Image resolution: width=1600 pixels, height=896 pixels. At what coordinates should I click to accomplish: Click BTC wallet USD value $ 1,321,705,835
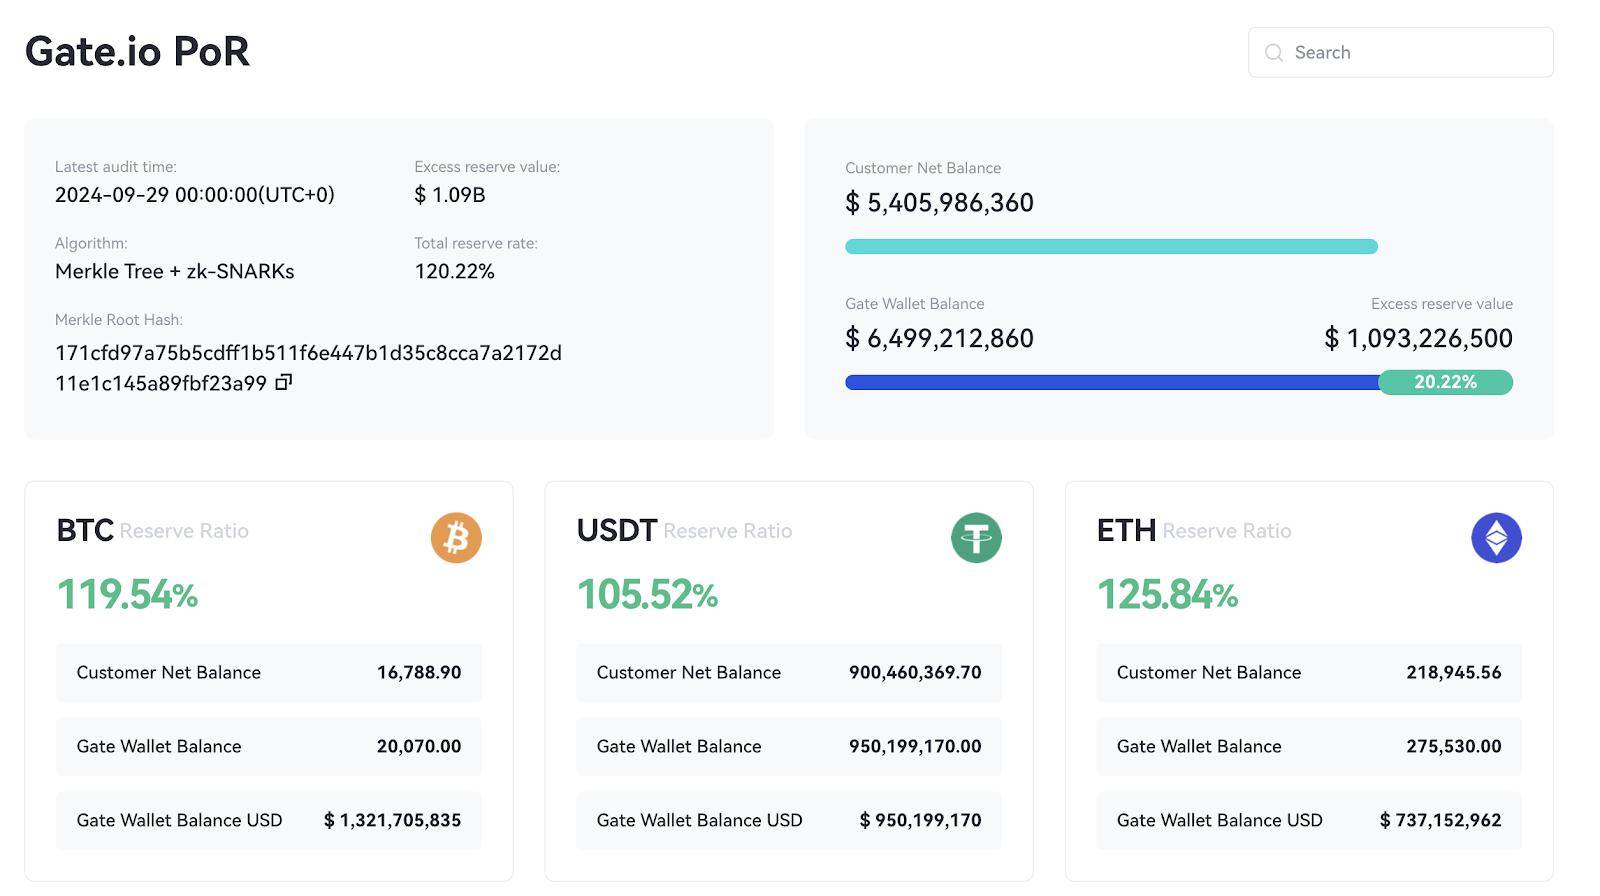coord(392,820)
